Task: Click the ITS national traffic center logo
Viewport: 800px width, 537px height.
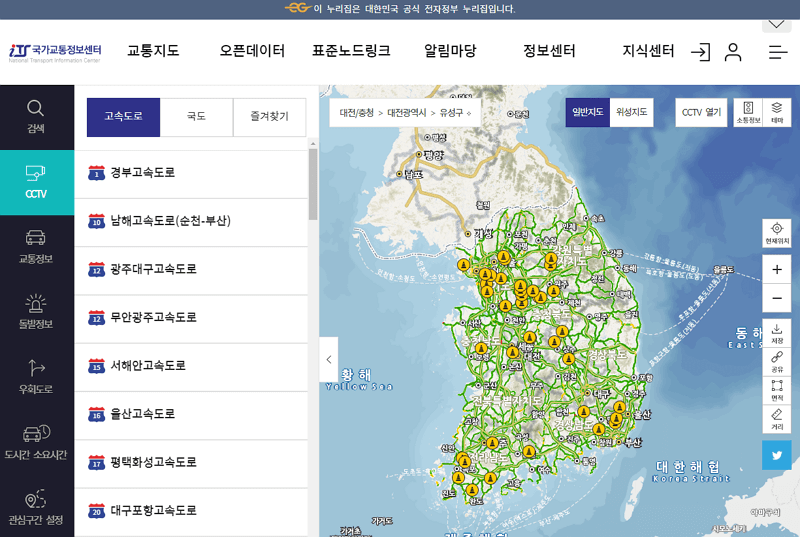Action: pos(55,53)
